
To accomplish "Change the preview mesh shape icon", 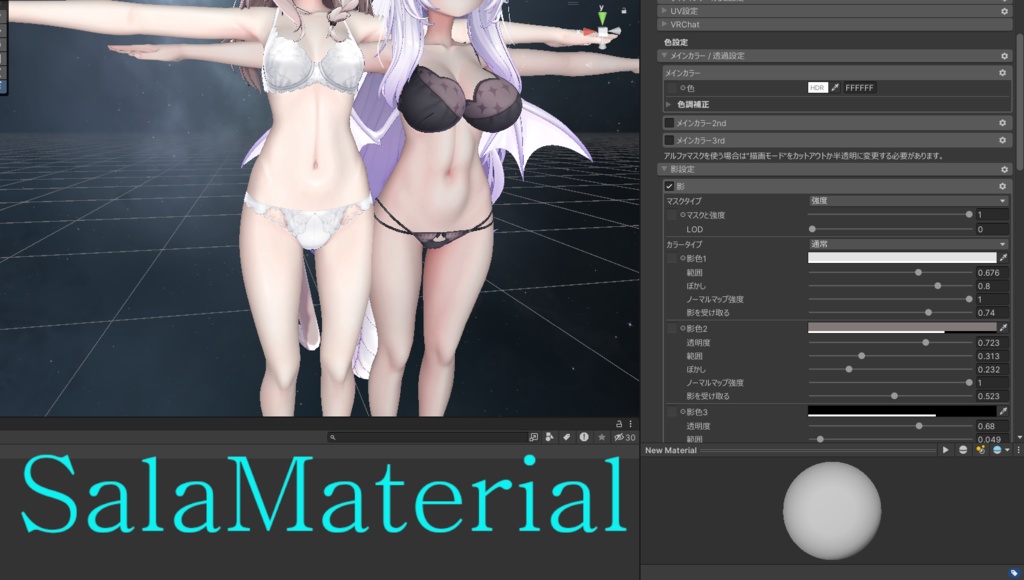I will click(963, 450).
